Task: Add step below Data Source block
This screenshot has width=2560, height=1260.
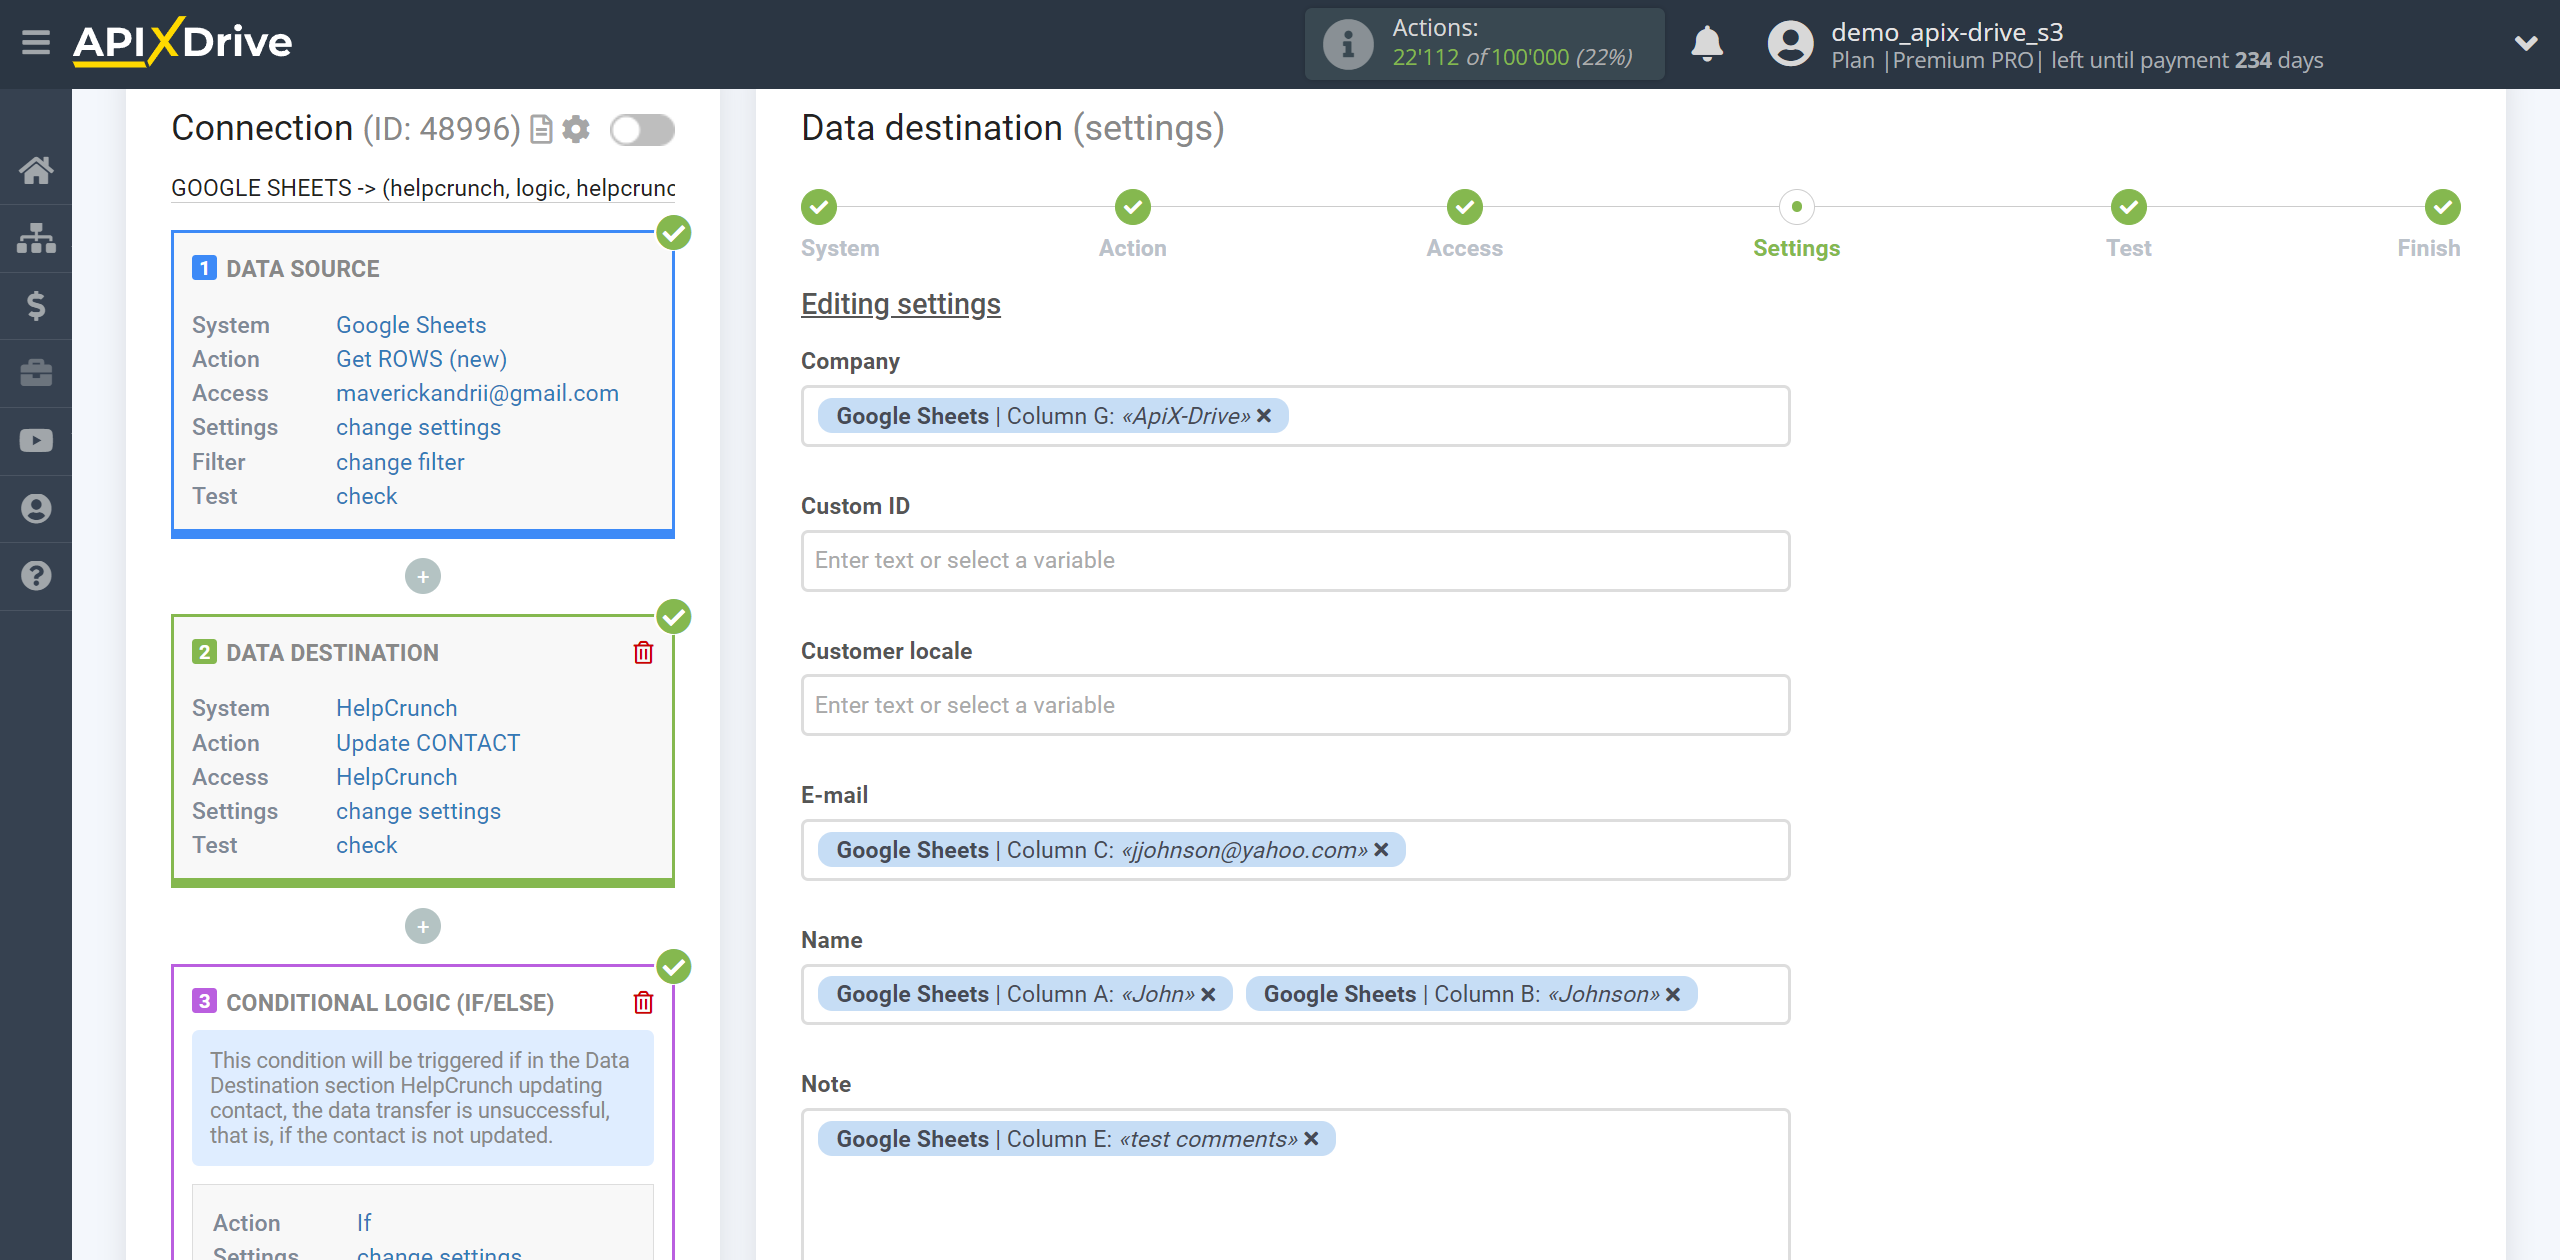Action: coord(423,576)
